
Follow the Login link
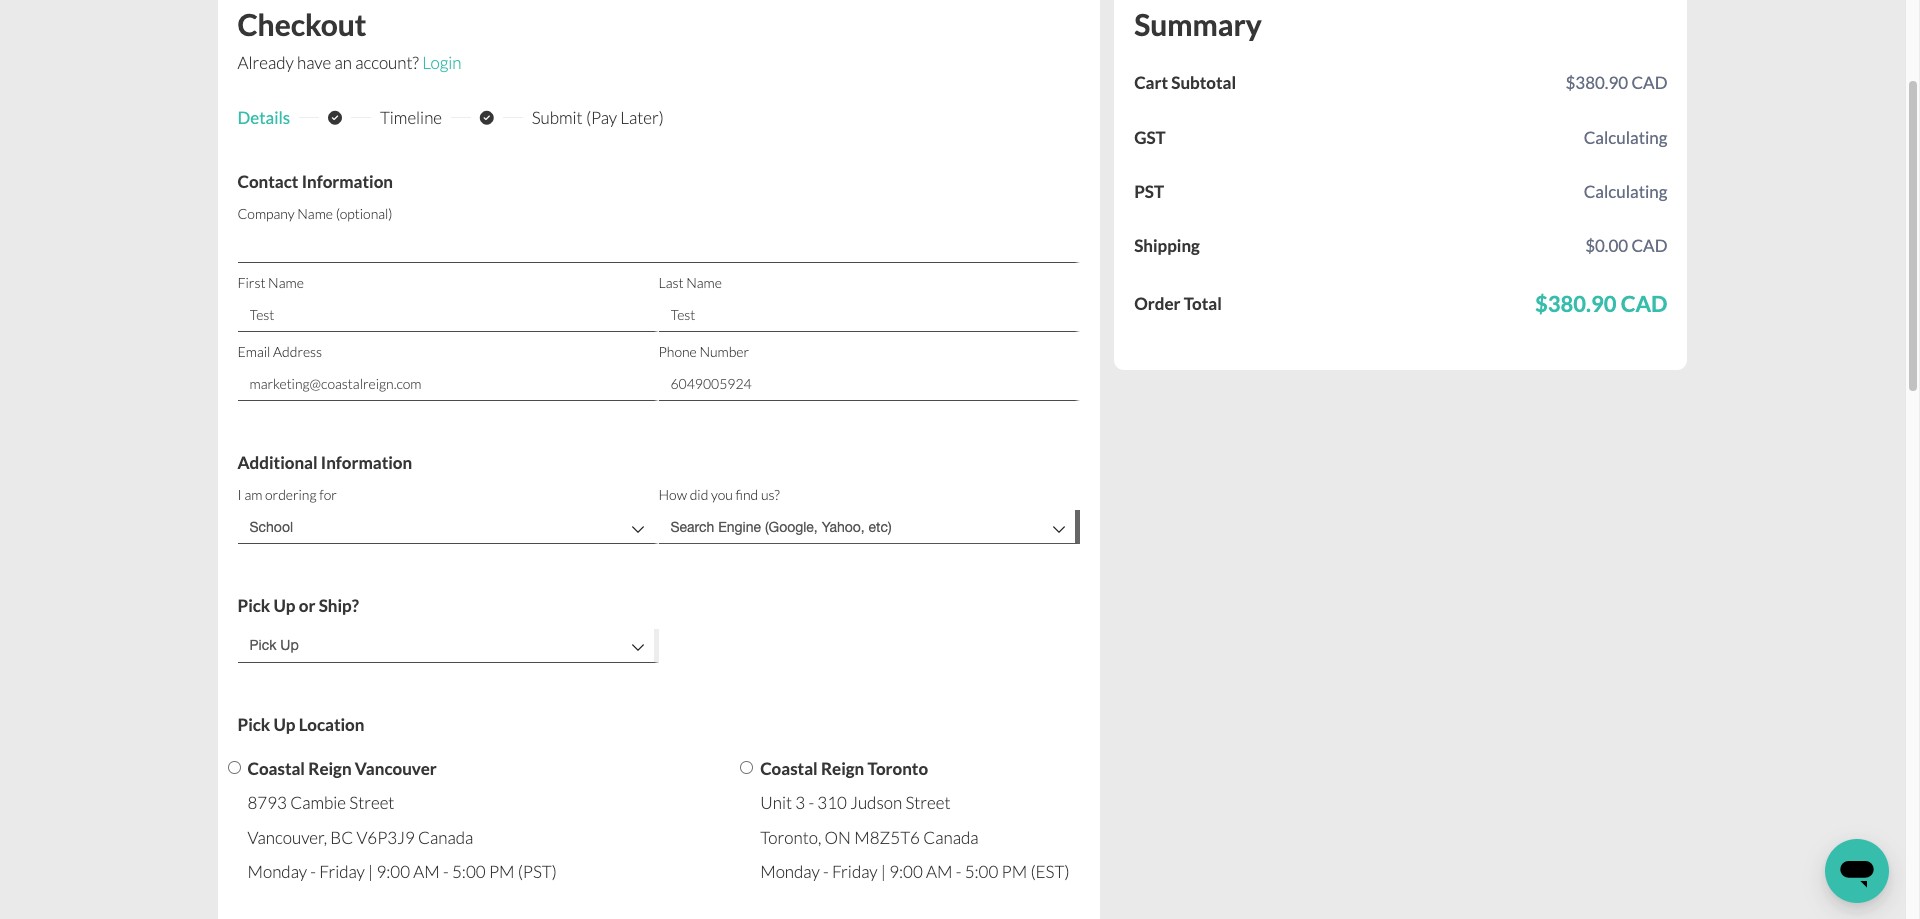click(442, 63)
